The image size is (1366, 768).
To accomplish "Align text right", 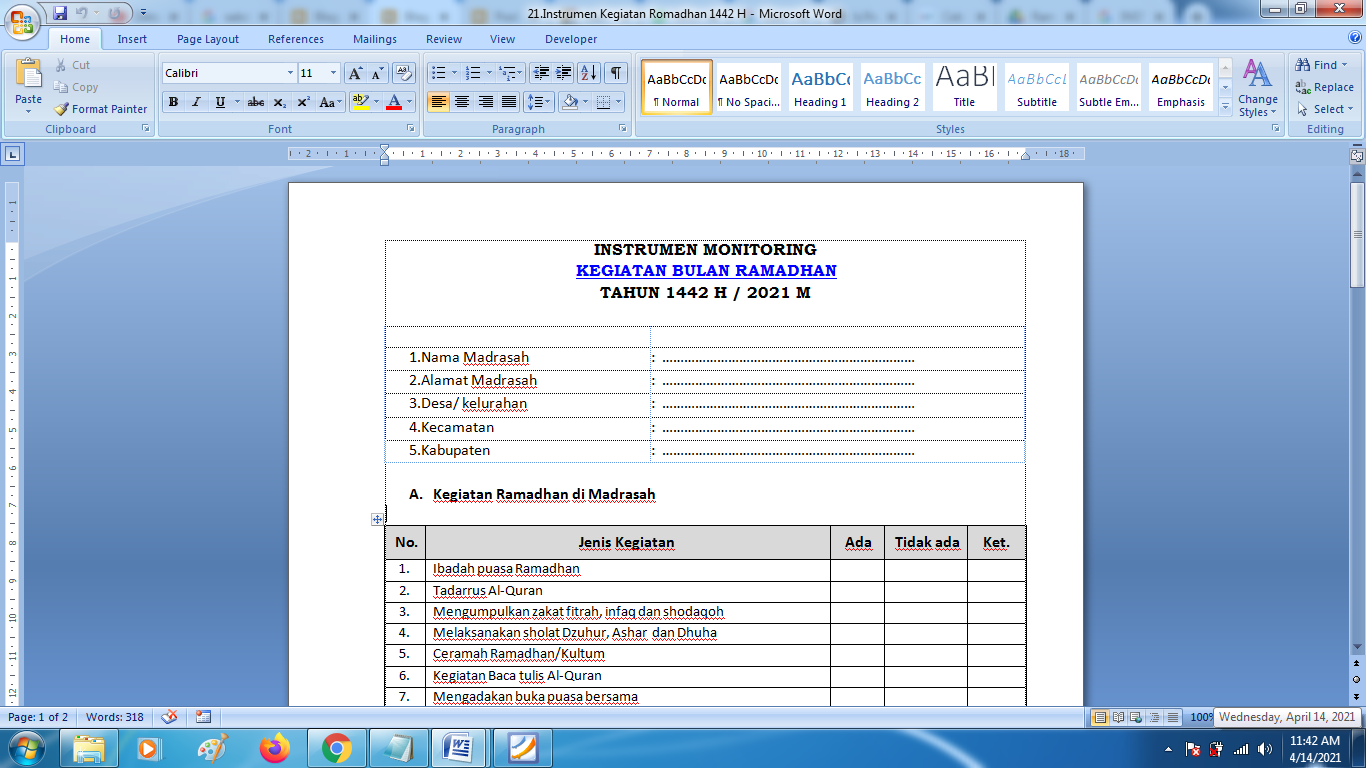I will (485, 102).
